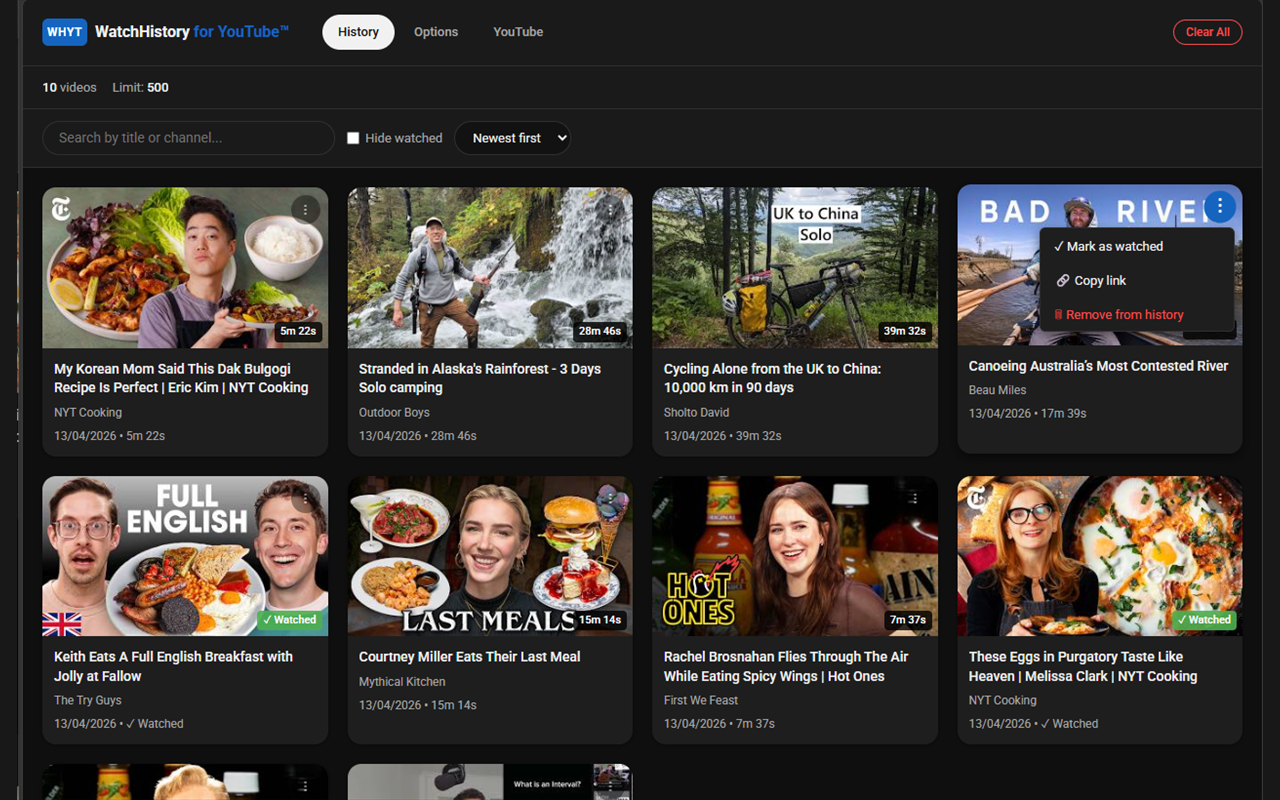Viewport: 1280px width, 800px height.
Task: Open three-dot menu on Last Meals video
Action: [610, 497]
